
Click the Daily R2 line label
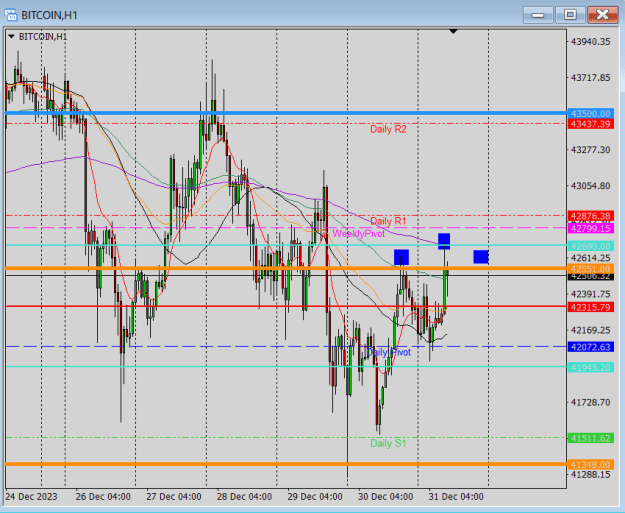[388, 130]
